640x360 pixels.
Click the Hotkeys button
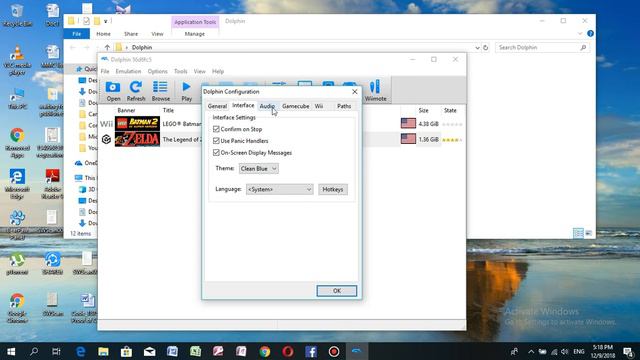coord(333,189)
